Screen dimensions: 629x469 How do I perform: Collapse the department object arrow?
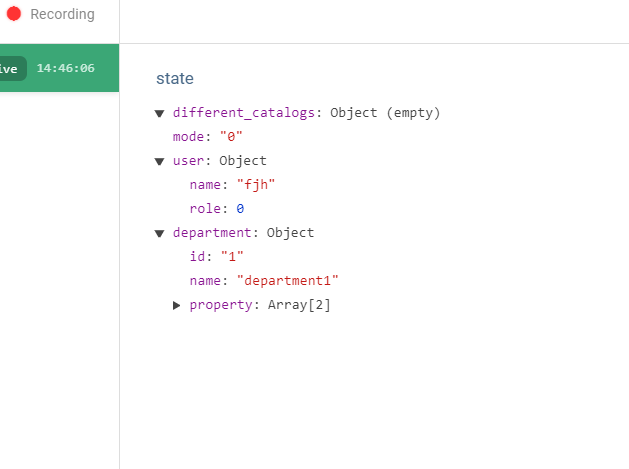[x=160, y=233]
